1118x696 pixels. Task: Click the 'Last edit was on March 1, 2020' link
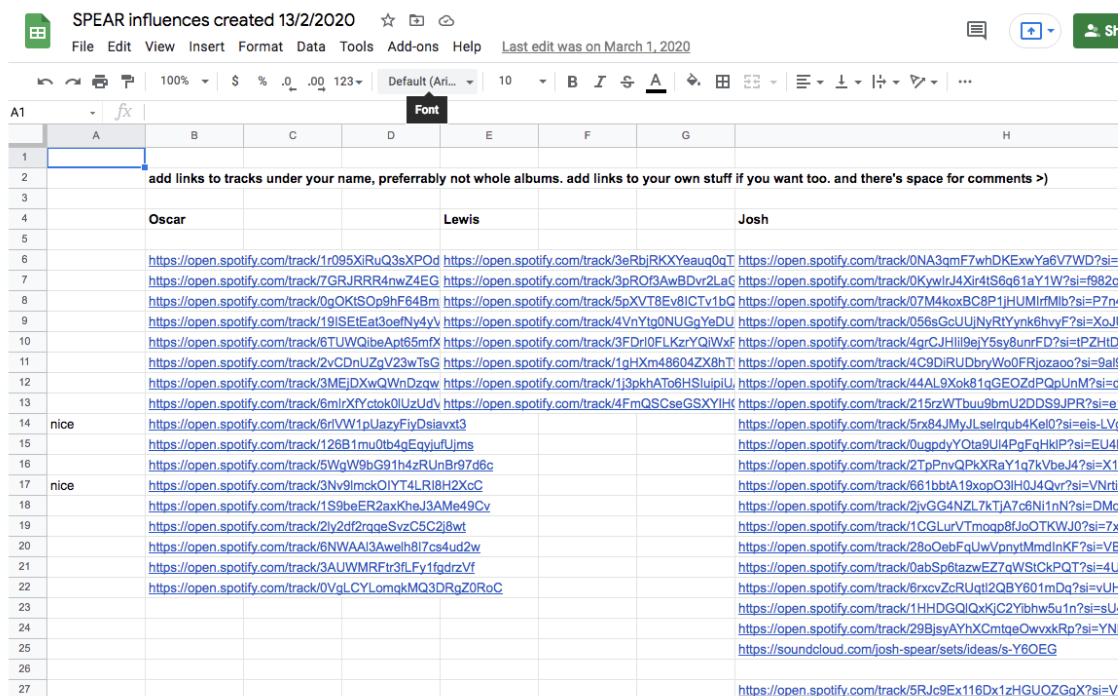[595, 46]
